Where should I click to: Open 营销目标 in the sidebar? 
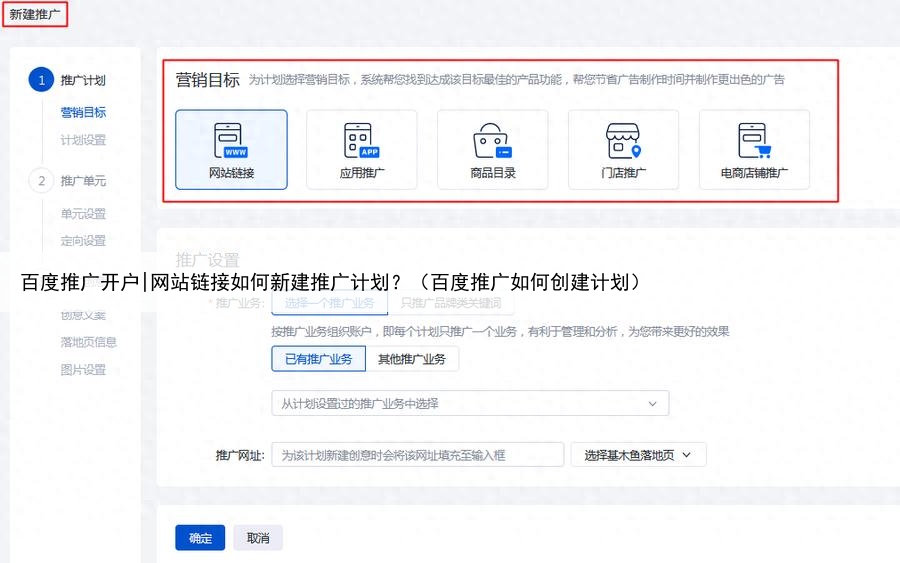pos(83,112)
